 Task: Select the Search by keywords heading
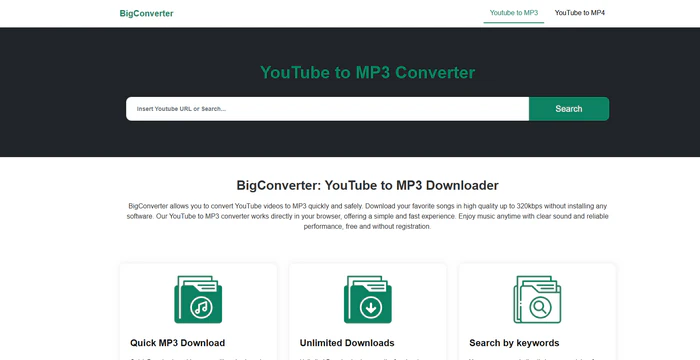click(x=514, y=343)
